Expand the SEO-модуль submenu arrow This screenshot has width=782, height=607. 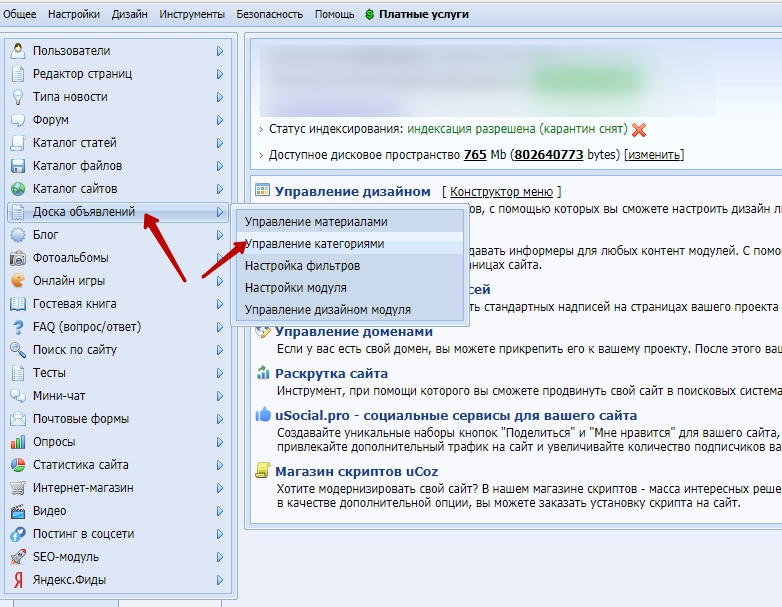point(219,557)
